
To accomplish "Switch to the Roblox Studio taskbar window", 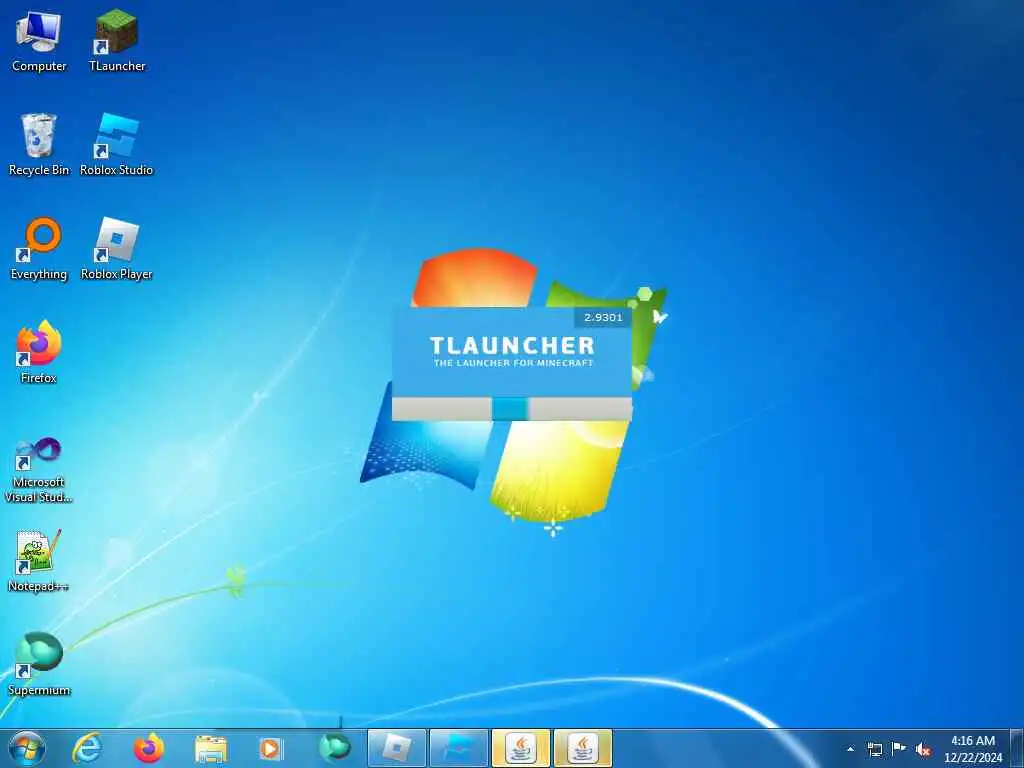I will click(458, 748).
